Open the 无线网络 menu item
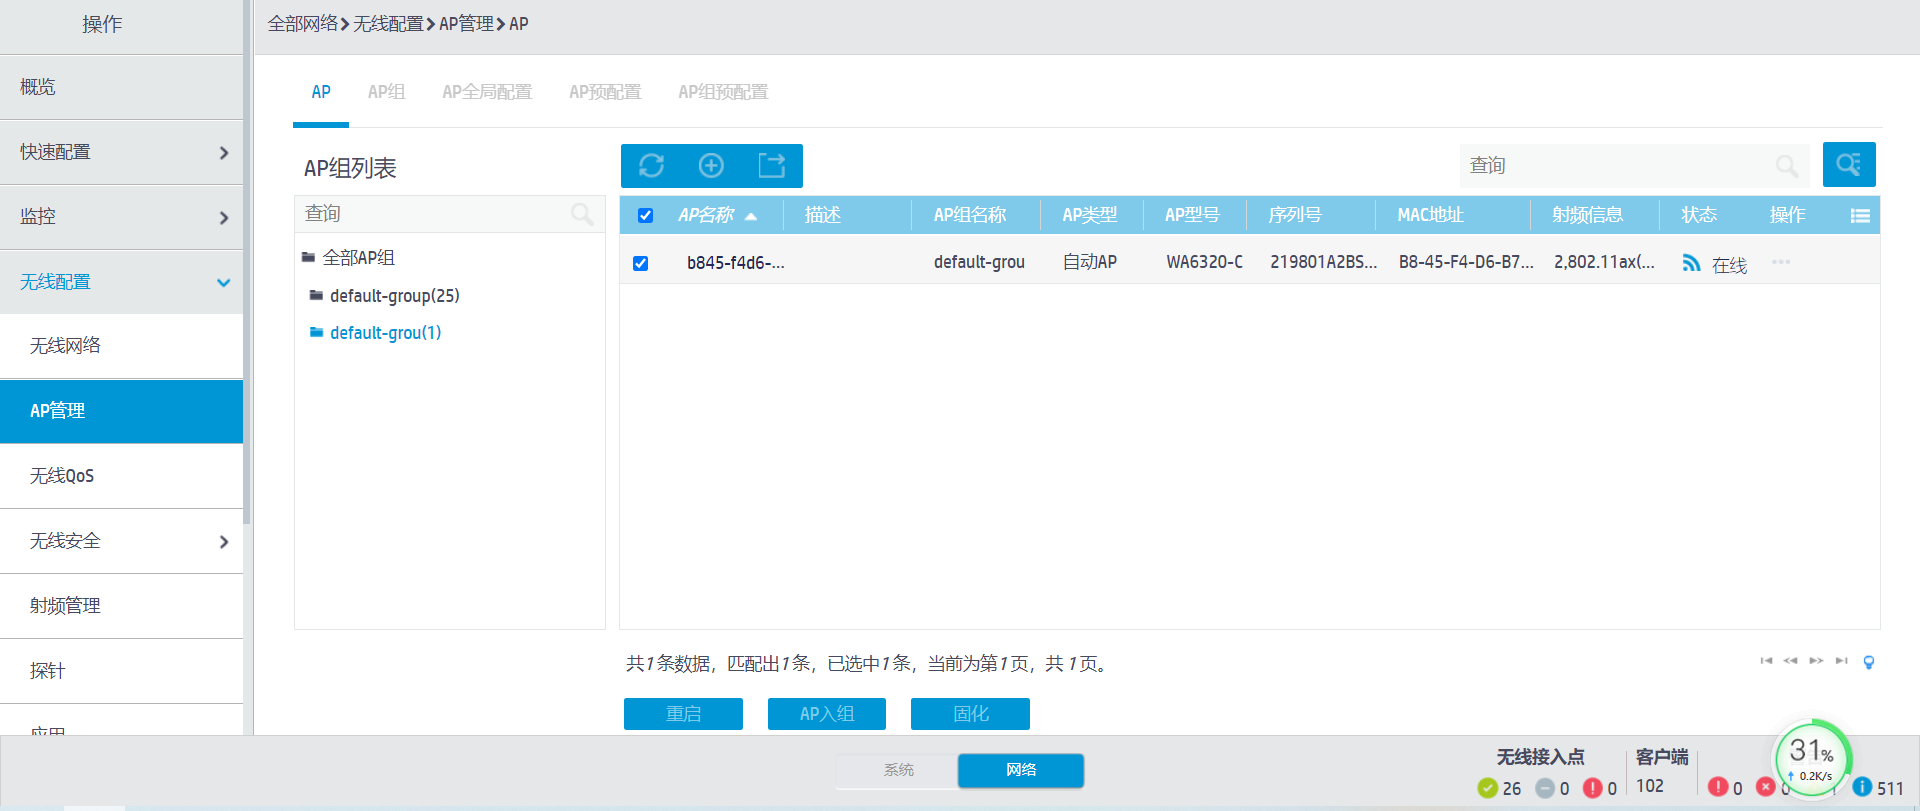 coord(121,346)
